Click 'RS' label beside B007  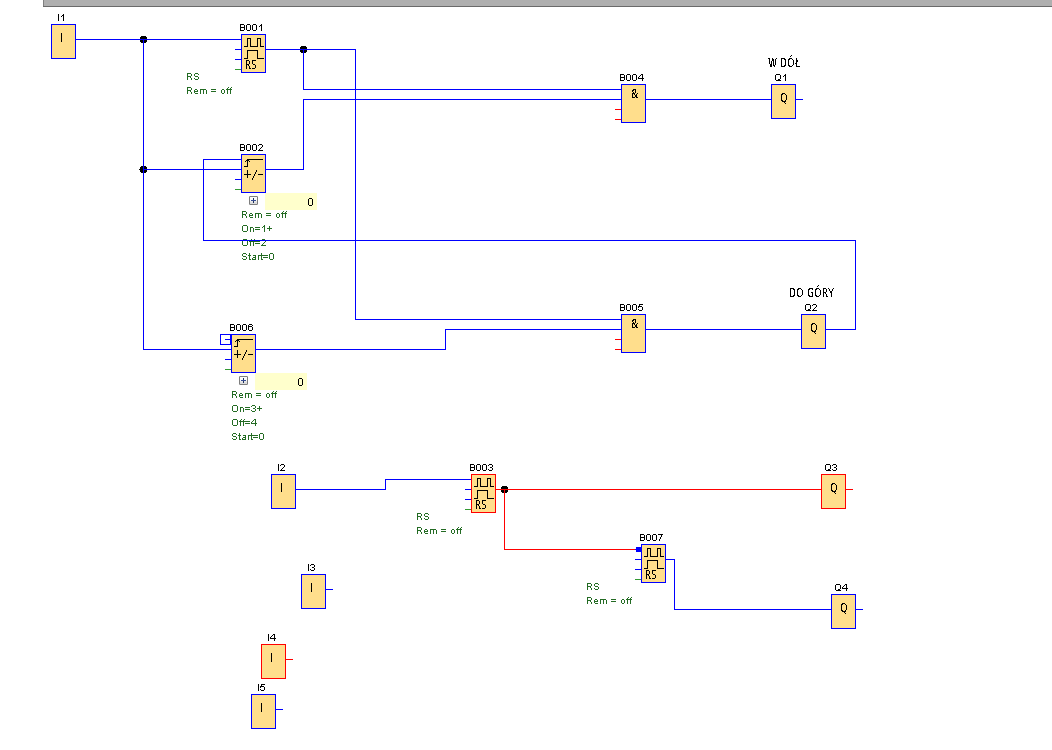593,586
